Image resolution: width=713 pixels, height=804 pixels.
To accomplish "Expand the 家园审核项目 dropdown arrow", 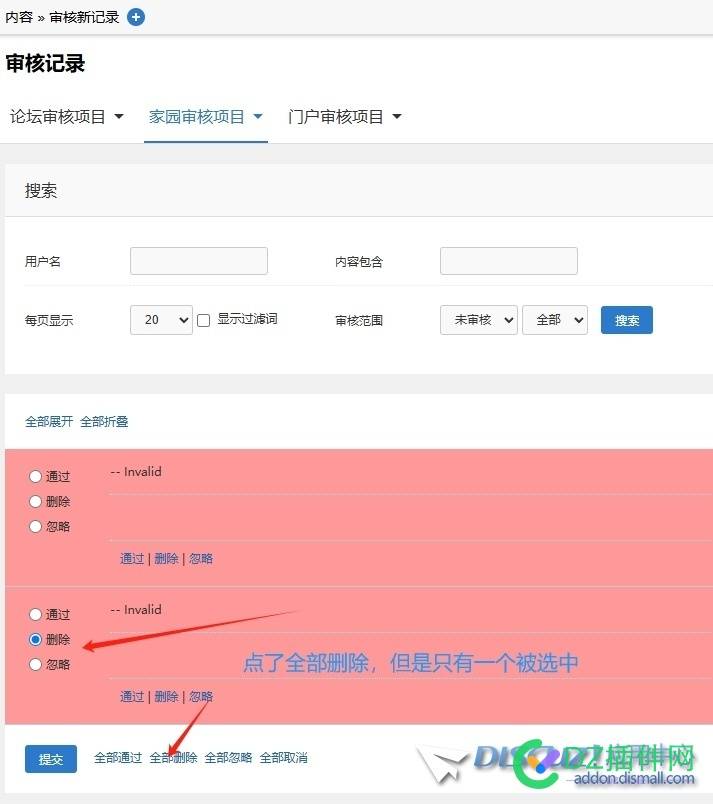I will point(258,117).
